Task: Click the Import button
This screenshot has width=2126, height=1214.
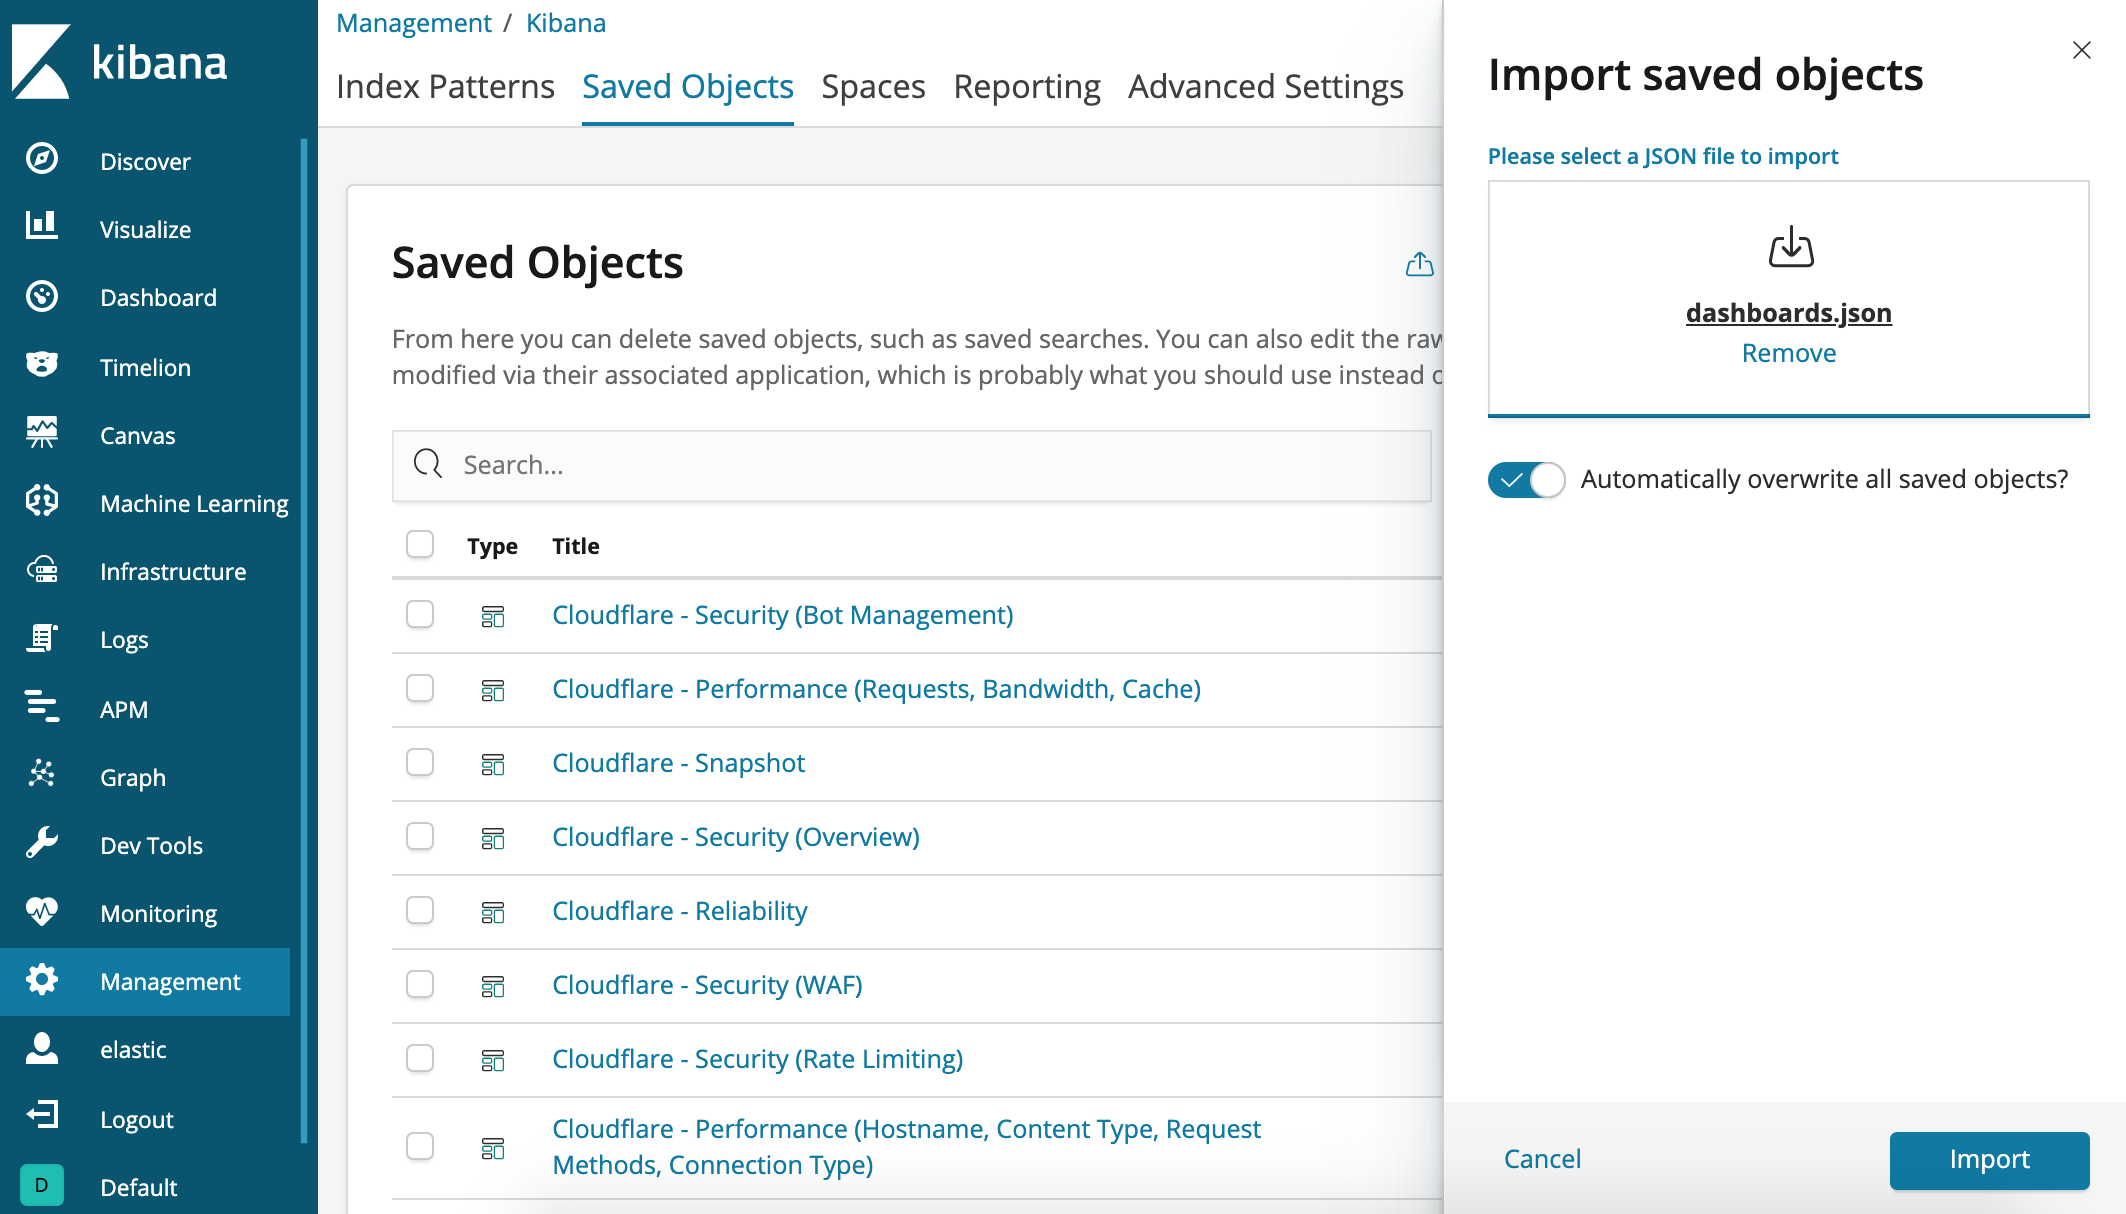Action: point(1989,1159)
